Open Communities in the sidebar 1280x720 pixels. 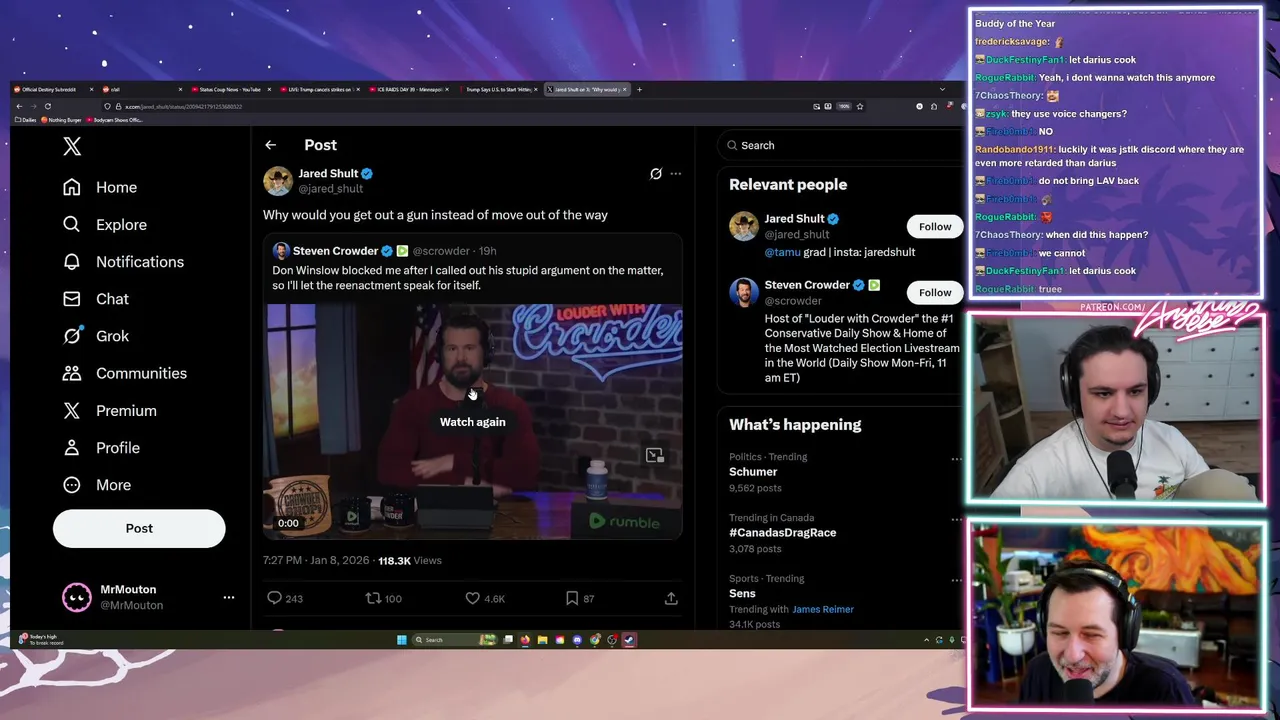tap(125, 373)
